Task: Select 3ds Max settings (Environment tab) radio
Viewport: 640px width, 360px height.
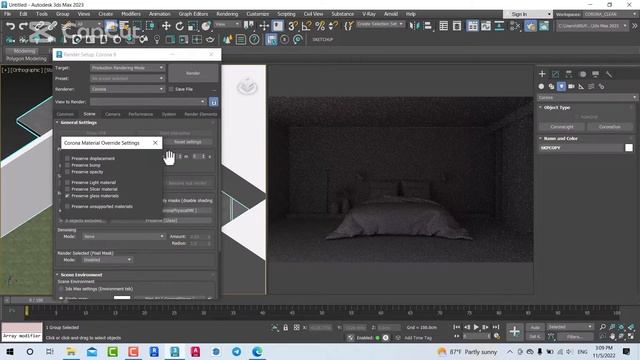Action: click(x=61, y=289)
